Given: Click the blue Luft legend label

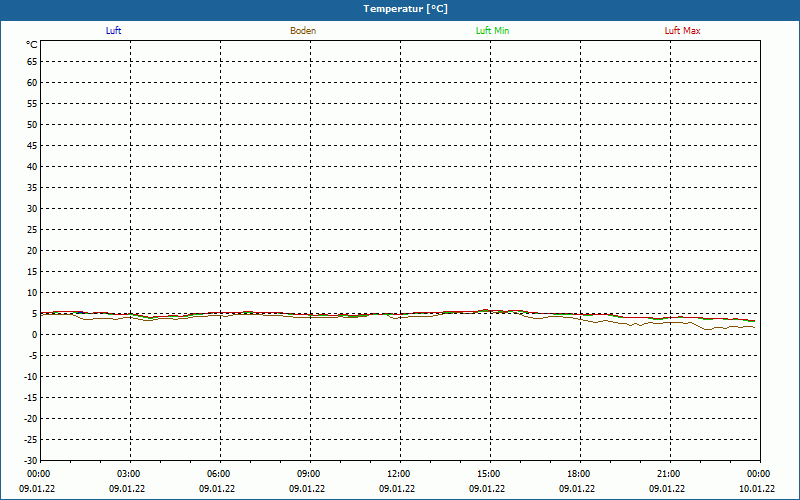Looking at the screenshot, I should pos(113,31).
